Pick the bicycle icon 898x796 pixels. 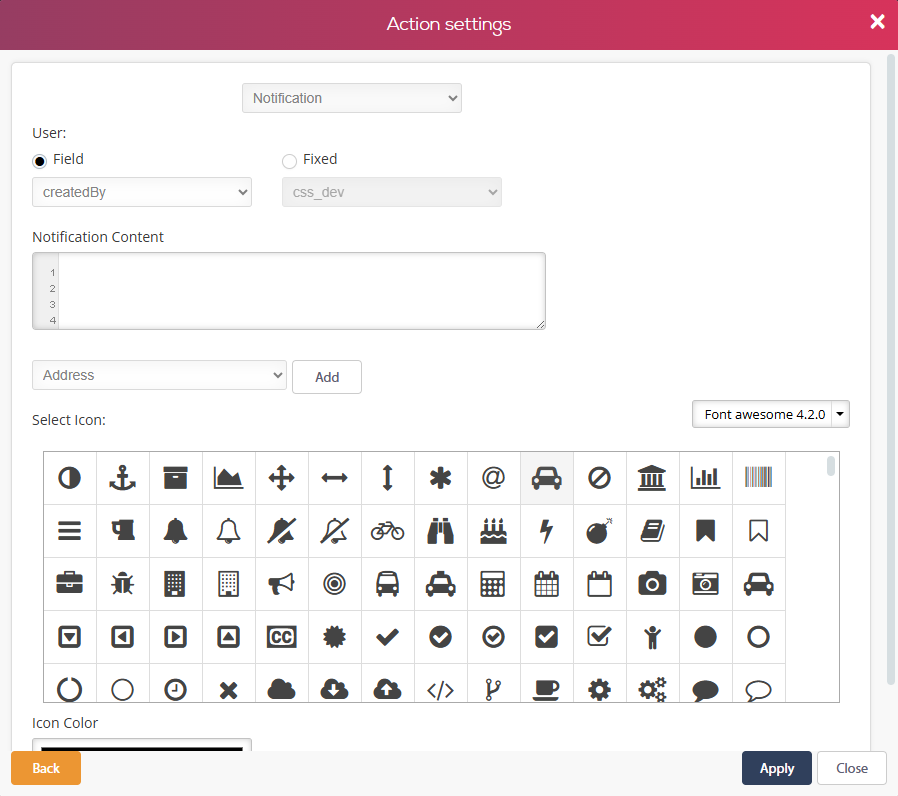pyautogui.click(x=388, y=531)
